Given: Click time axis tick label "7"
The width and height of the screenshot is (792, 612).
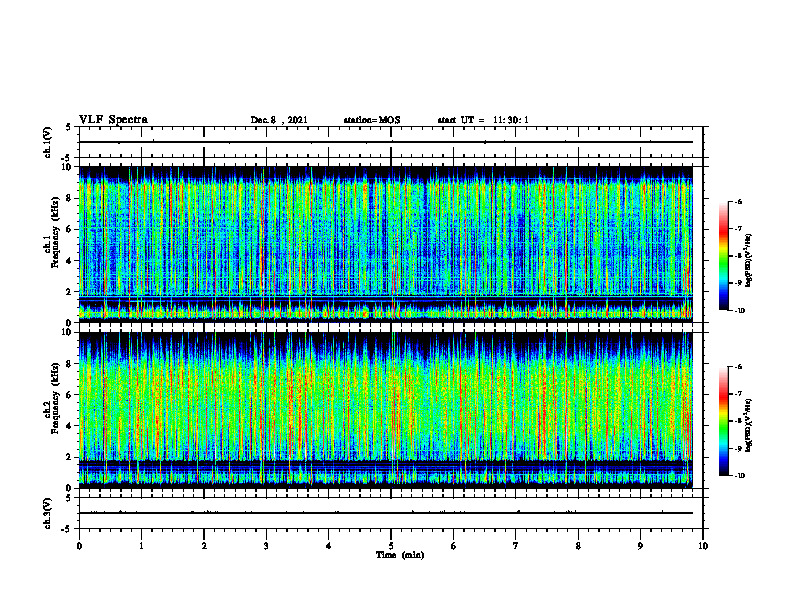Looking at the screenshot, I should pyautogui.click(x=516, y=546).
